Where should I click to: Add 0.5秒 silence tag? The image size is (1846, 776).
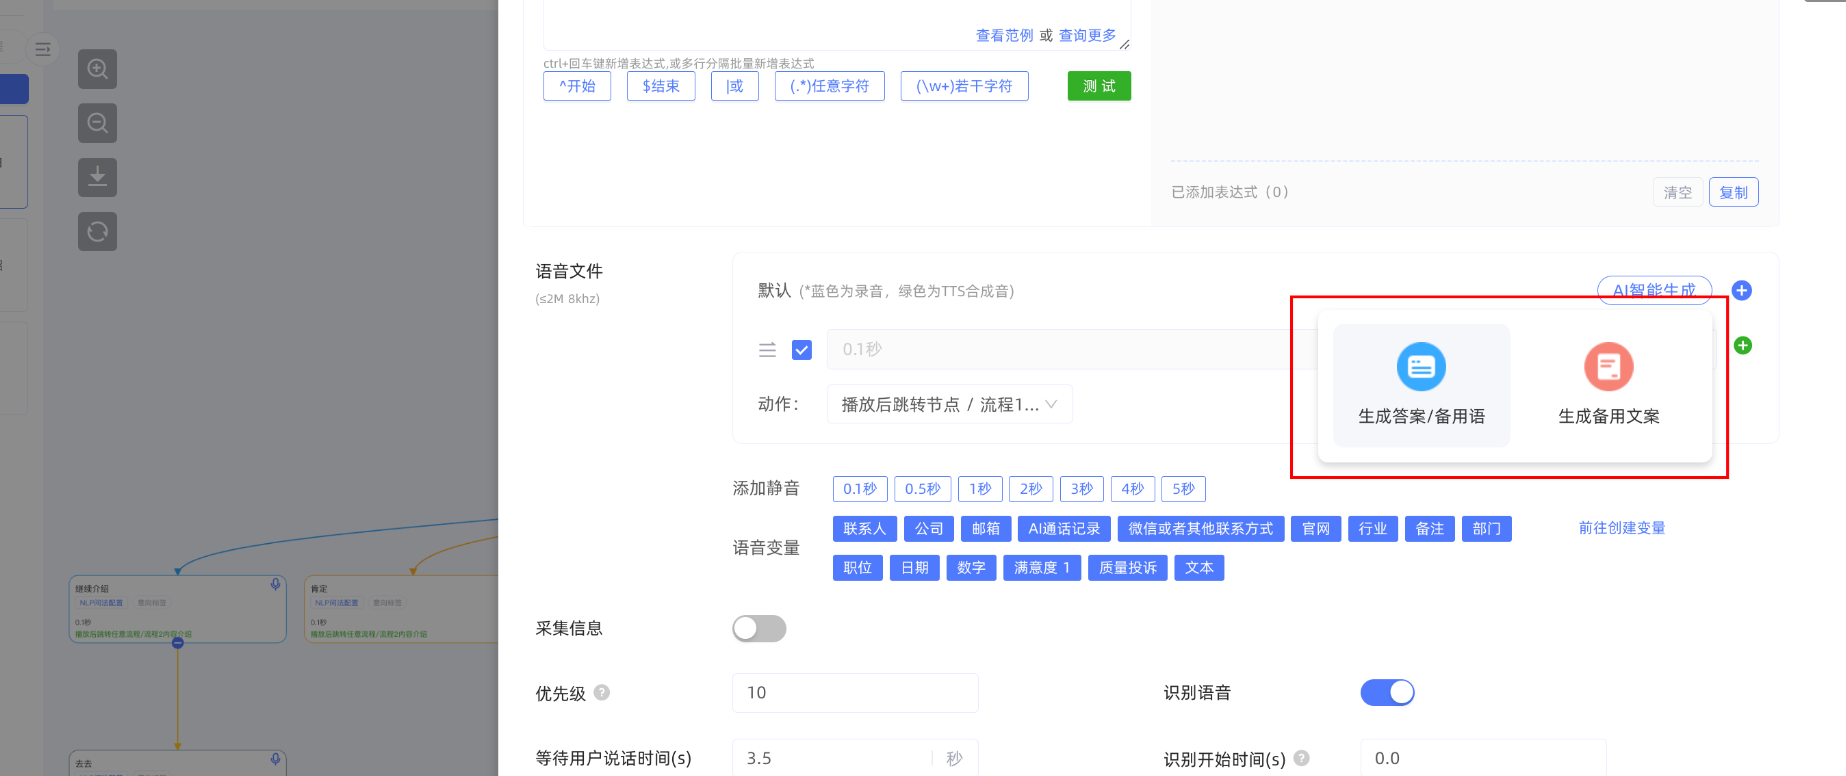coord(922,489)
